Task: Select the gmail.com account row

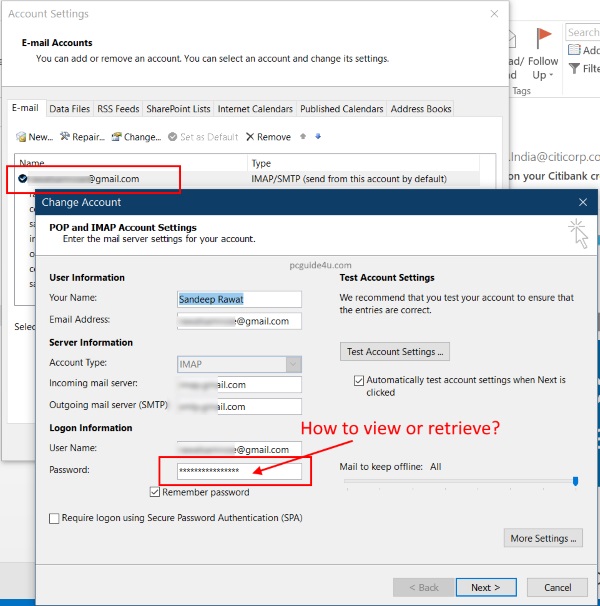Action: pos(247,179)
